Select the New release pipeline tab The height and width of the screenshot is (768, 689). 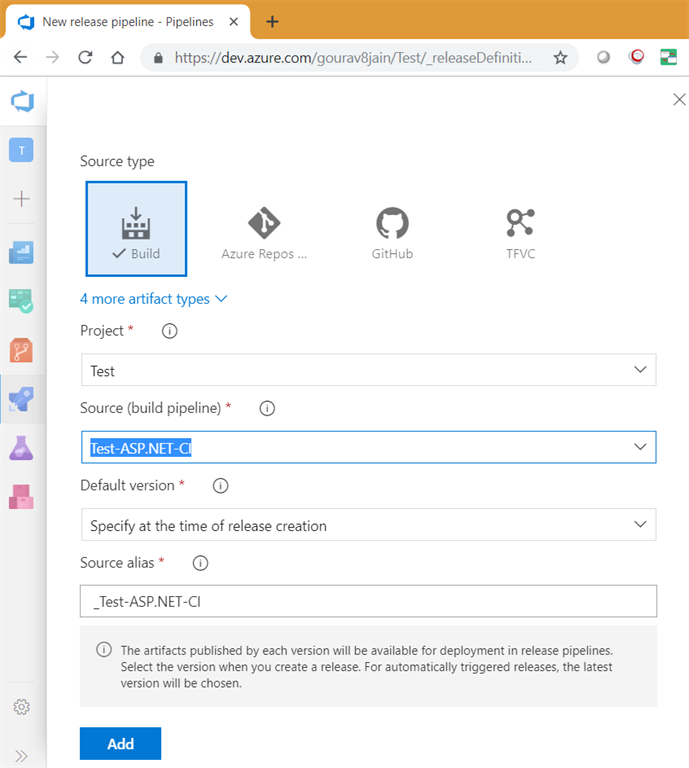pyautogui.click(x=127, y=22)
